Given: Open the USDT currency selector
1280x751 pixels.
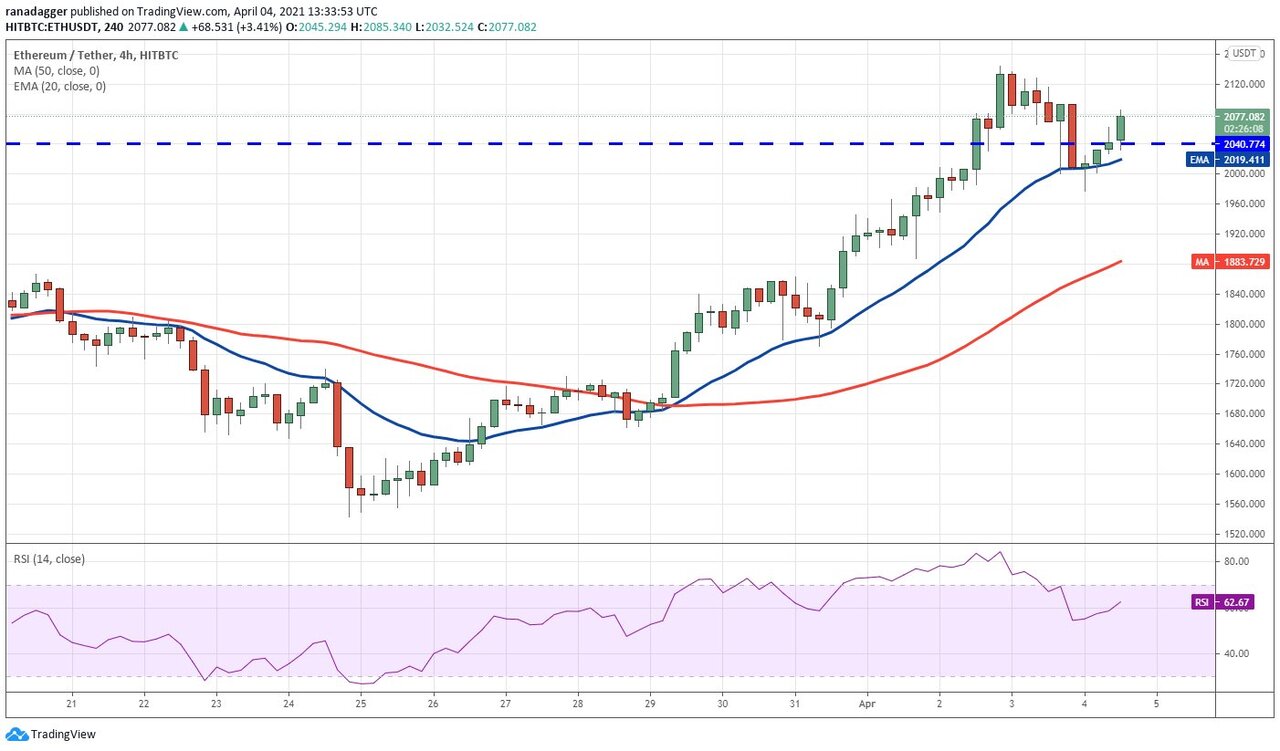Looking at the screenshot, I should (1244, 53).
